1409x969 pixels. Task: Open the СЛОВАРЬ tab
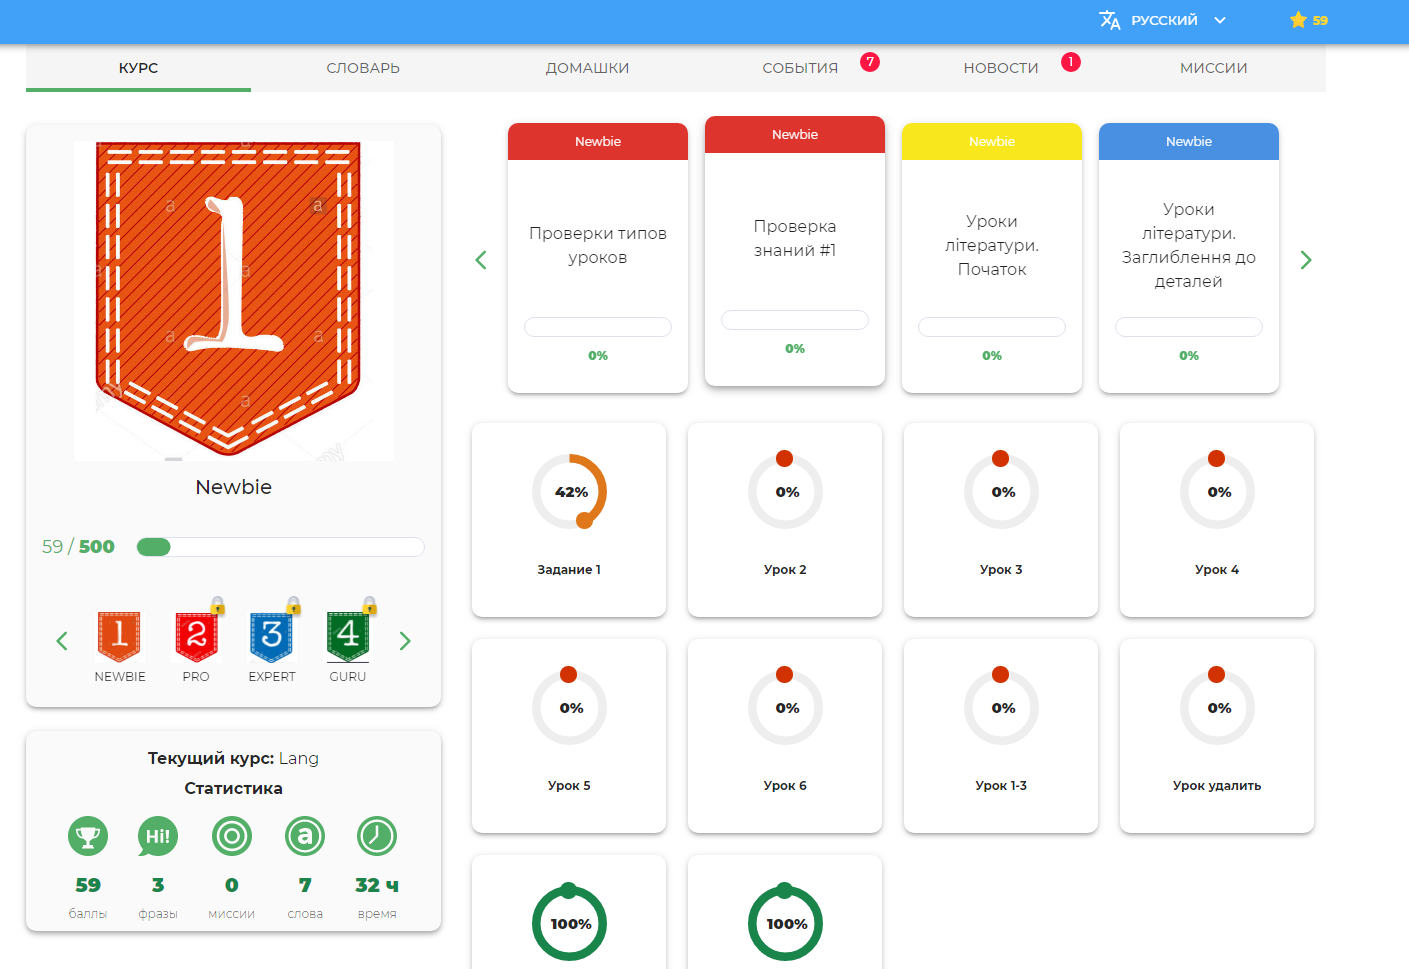tap(363, 68)
